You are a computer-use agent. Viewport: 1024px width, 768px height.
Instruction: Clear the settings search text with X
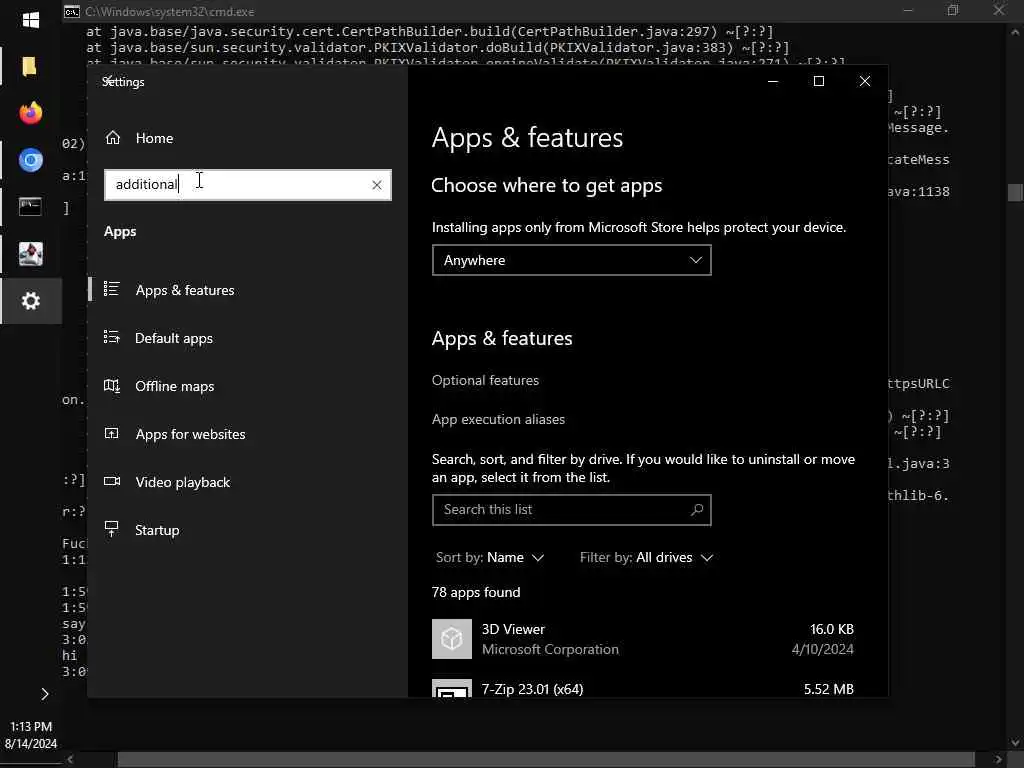point(377,185)
